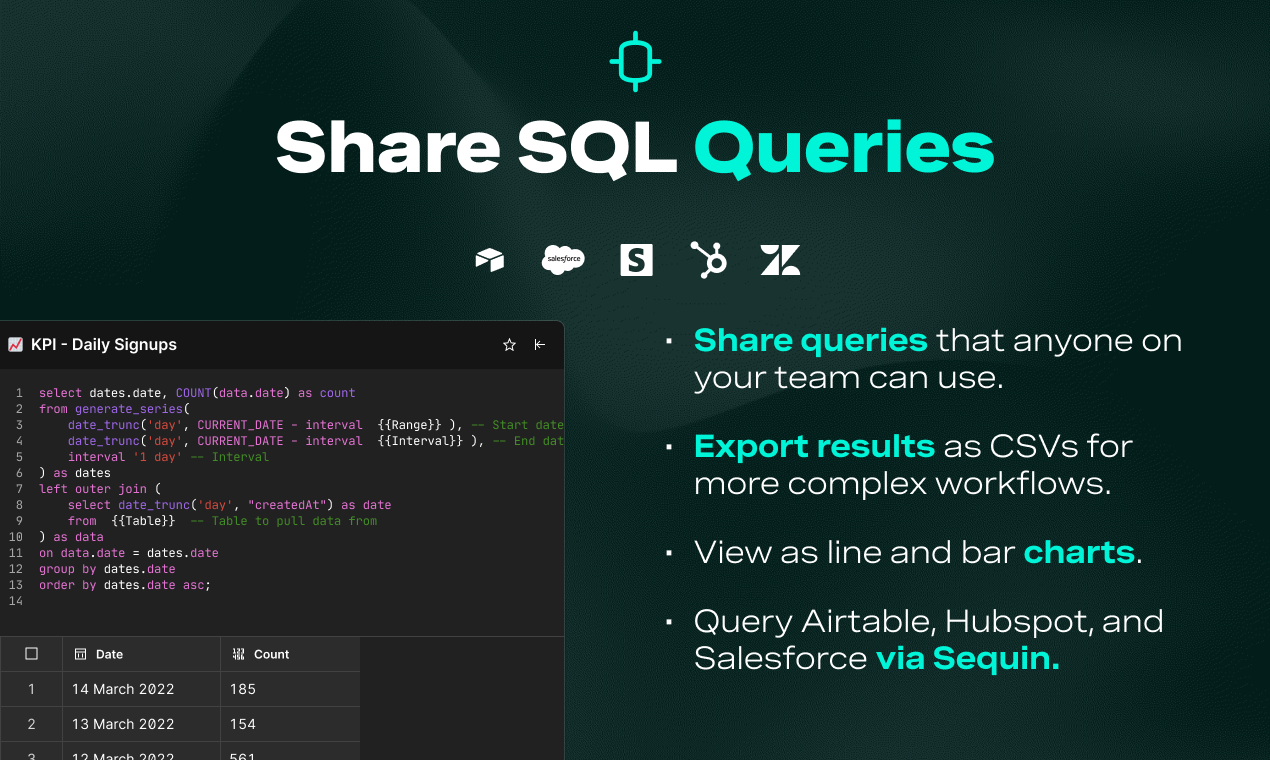Click the 'via Sequin.' highlighted text

pos(967,658)
